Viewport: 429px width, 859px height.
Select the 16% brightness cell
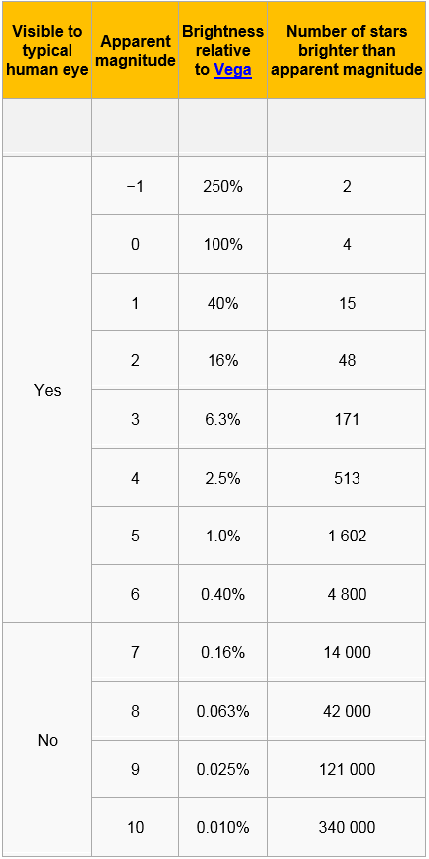(x=223, y=360)
